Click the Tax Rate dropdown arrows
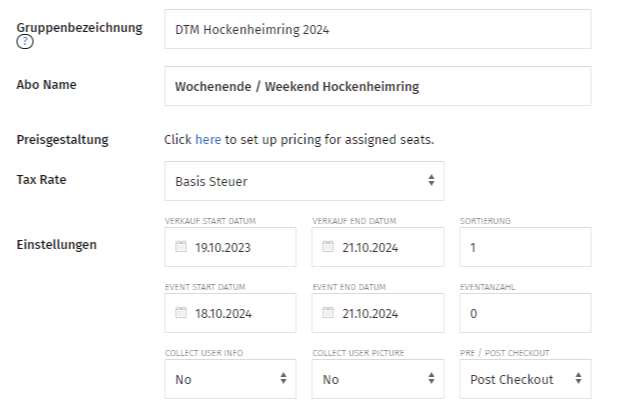Image resolution: width=621 pixels, height=414 pixels. 431,181
